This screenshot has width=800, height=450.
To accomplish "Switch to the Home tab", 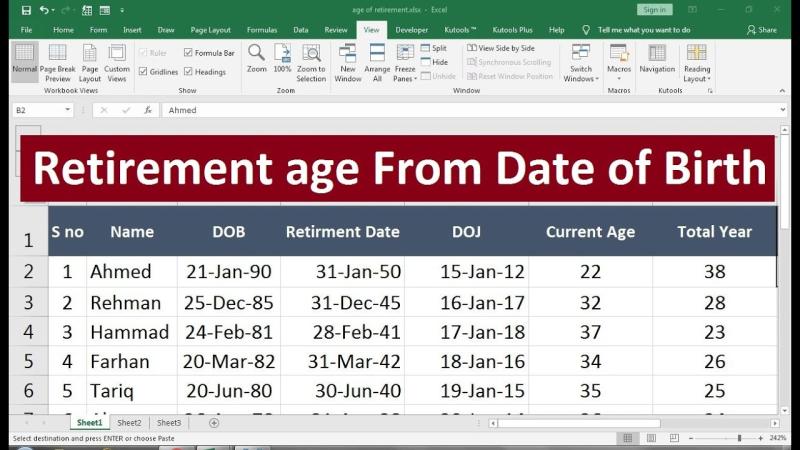I will pos(63,30).
